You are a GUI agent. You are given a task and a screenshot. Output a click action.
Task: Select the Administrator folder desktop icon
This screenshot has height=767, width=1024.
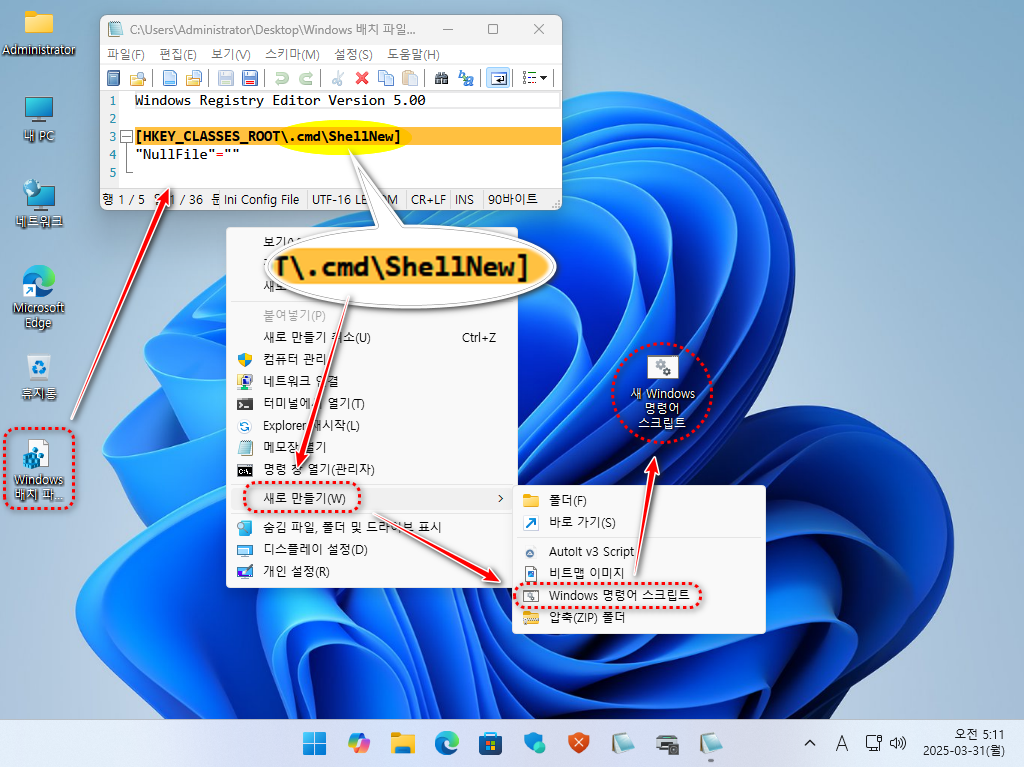(39, 34)
